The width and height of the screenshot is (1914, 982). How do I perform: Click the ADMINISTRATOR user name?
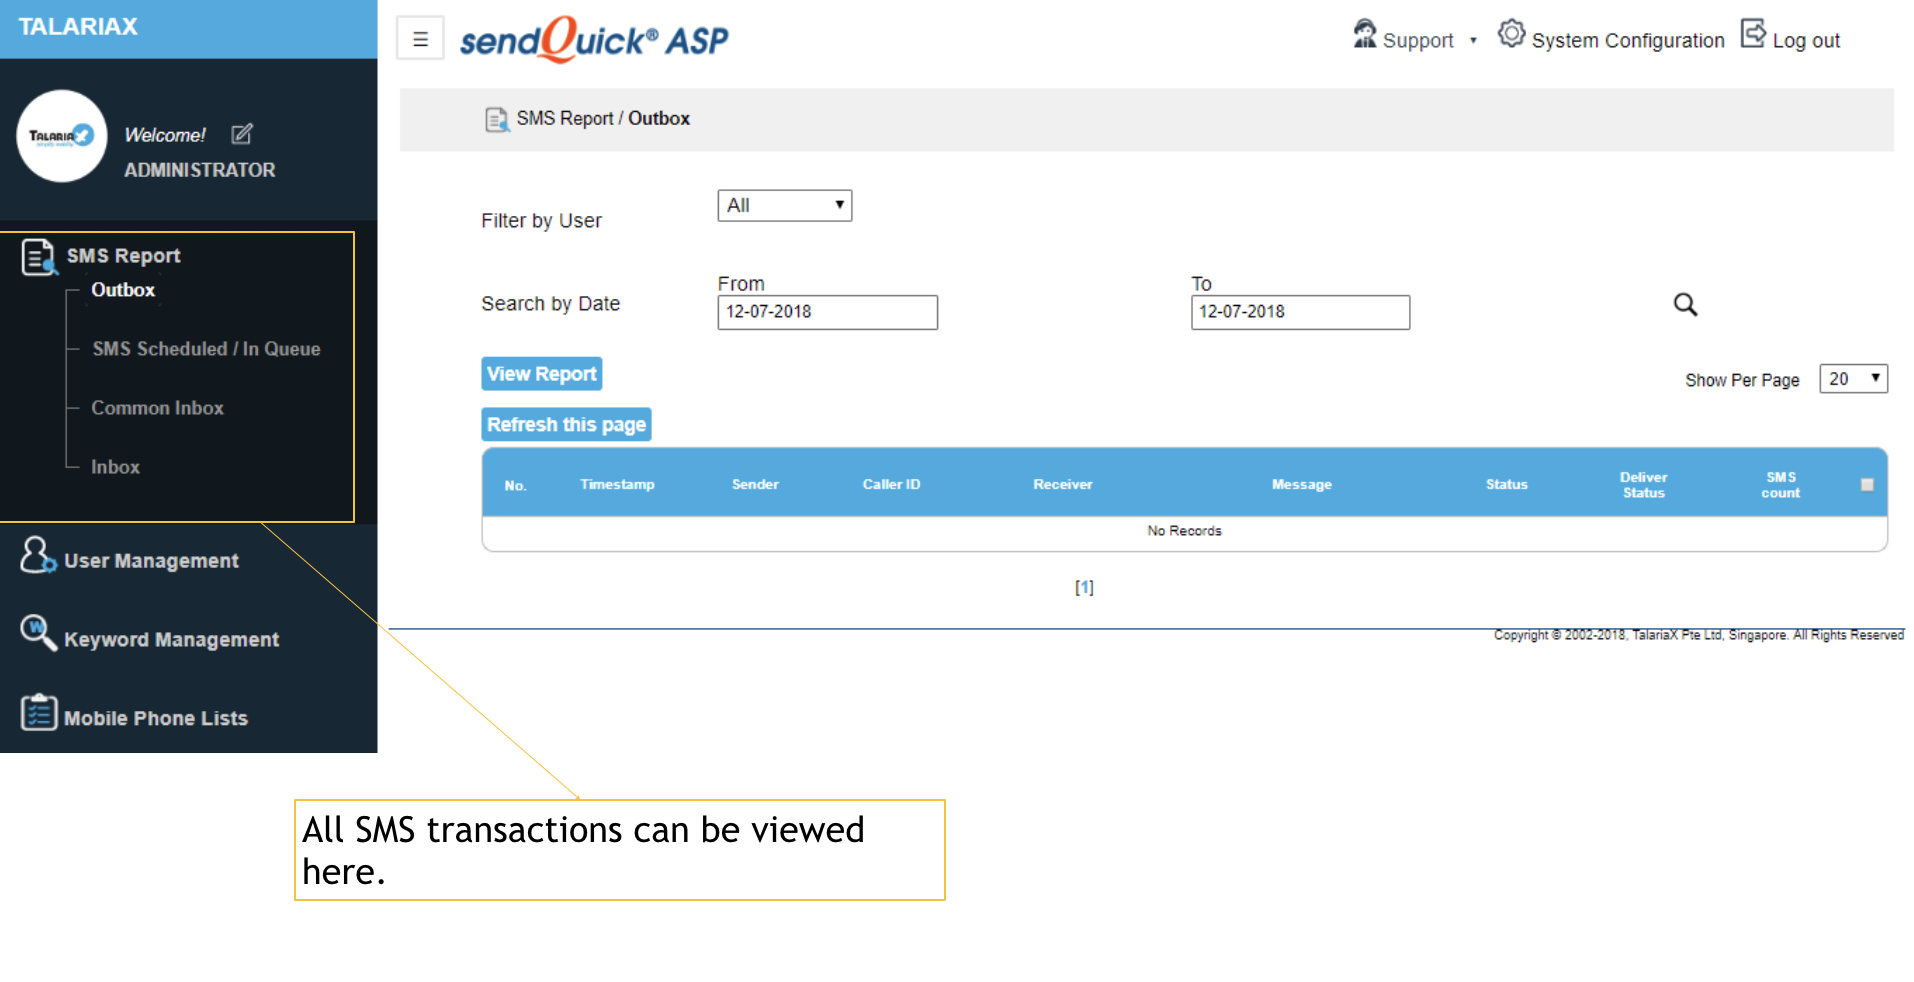pyautogui.click(x=199, y=171)
